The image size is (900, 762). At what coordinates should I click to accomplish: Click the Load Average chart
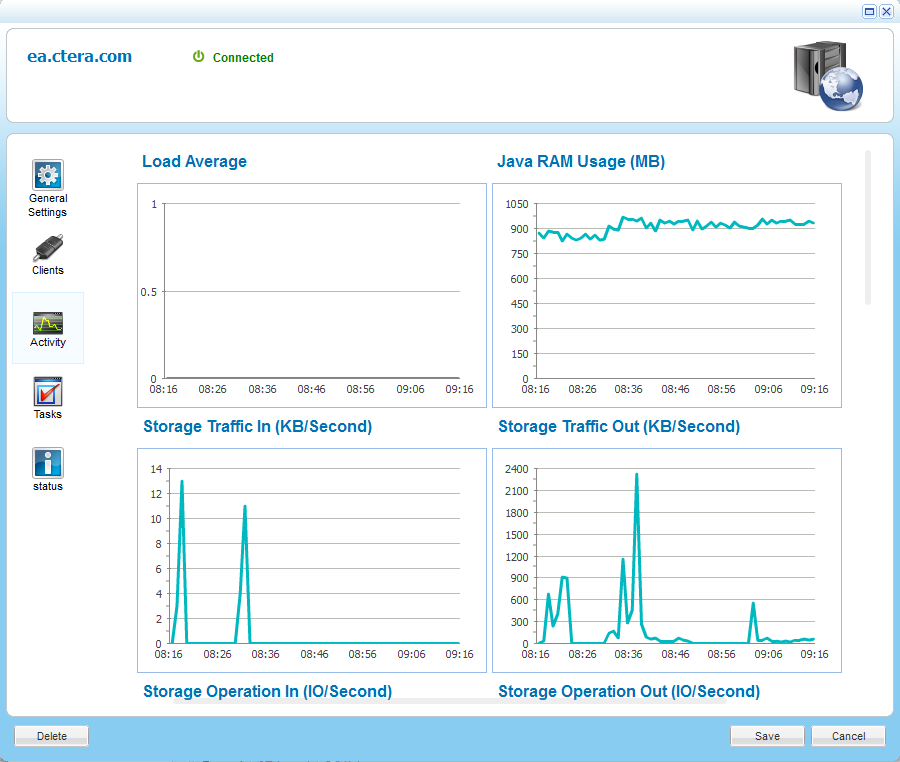coord(311,295)
